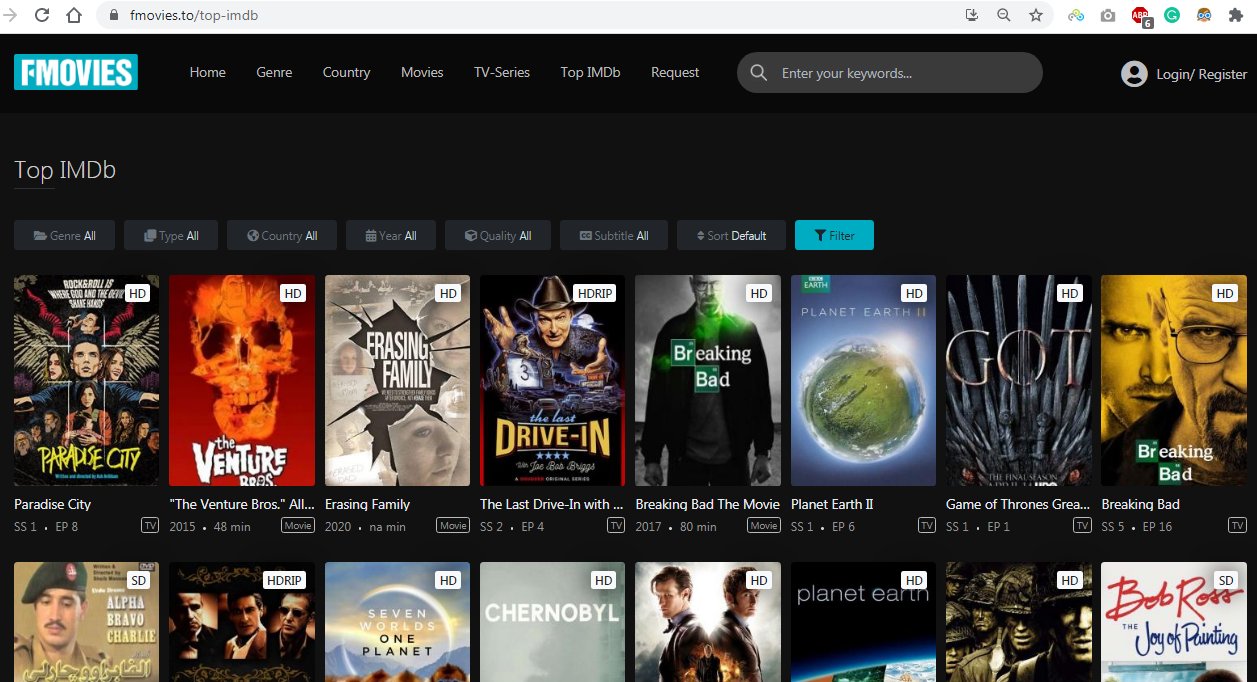Open the Erasing Family title link
The height and width of the screenshot is (682, 1257).
click(x=367, y=504)
